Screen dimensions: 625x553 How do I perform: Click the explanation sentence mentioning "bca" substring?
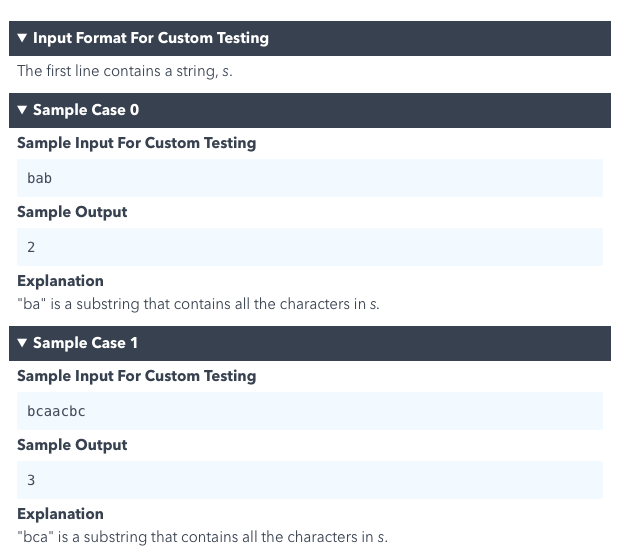pyautogui.click(x=202, y=537)
